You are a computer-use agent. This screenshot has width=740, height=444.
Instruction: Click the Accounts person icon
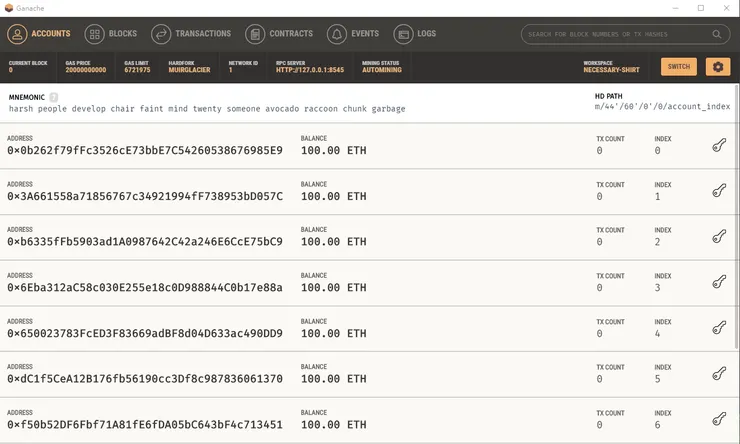click(x=17, y=34)
